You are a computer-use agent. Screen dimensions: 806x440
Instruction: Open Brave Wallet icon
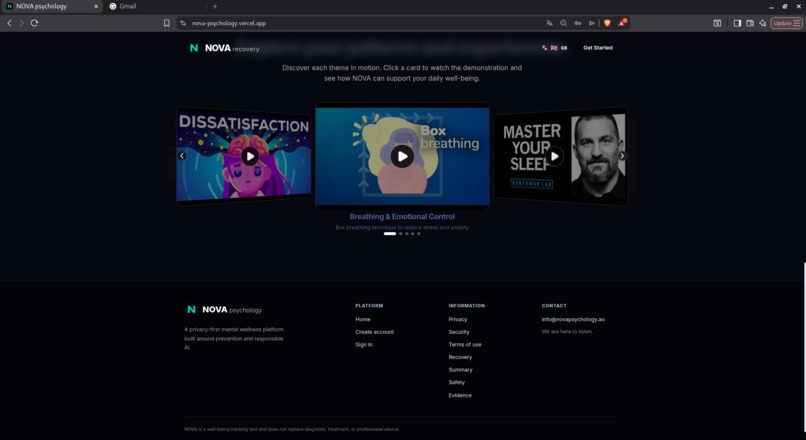(x=750, y=23)
